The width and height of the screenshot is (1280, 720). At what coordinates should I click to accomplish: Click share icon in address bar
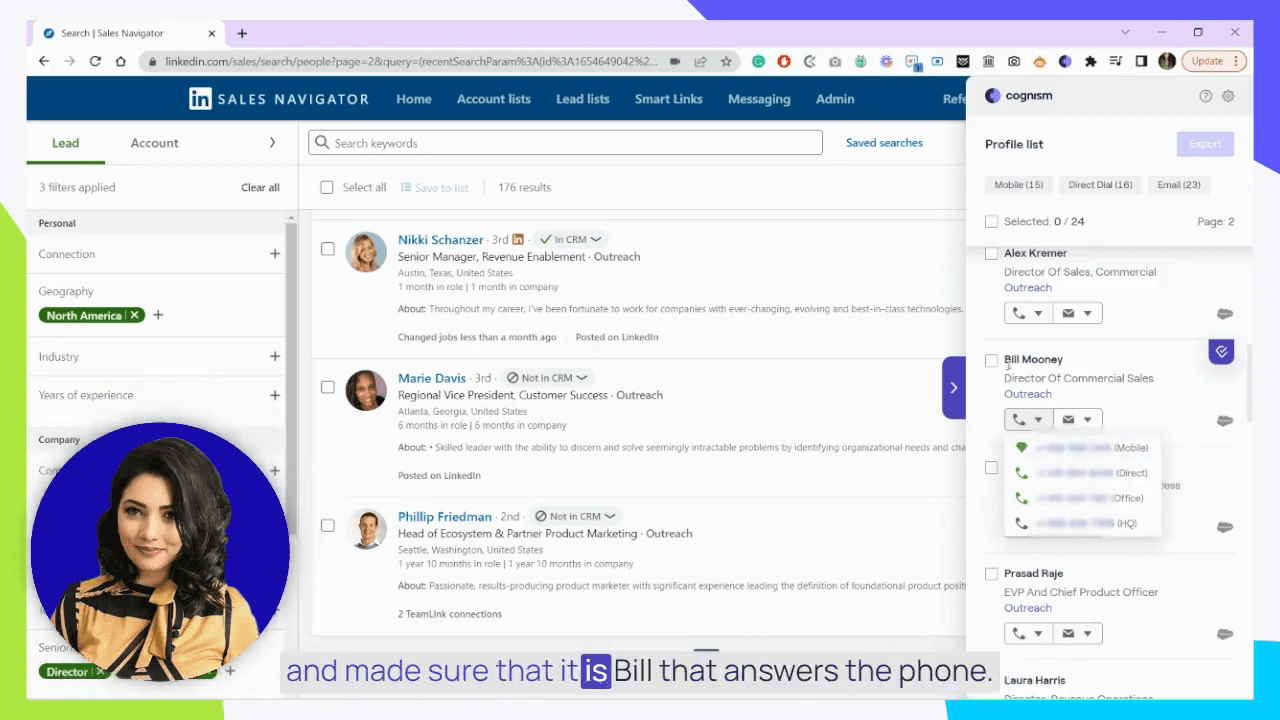(x=701, y=61)
